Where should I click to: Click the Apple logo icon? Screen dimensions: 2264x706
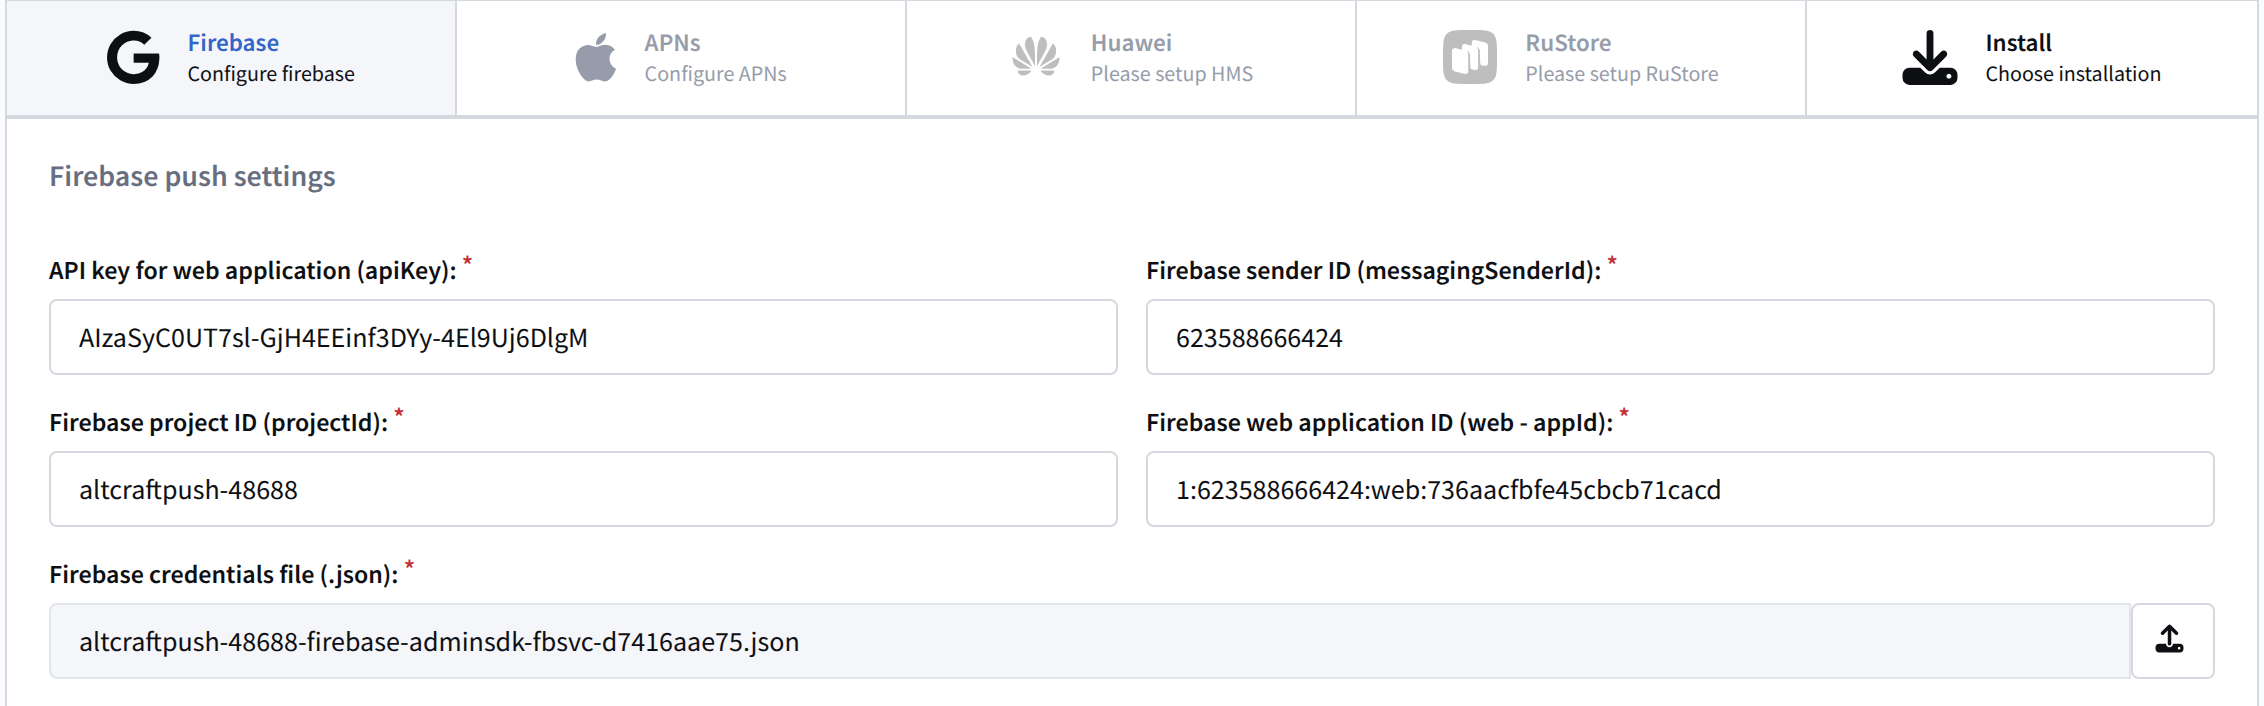tap(596, 58)
